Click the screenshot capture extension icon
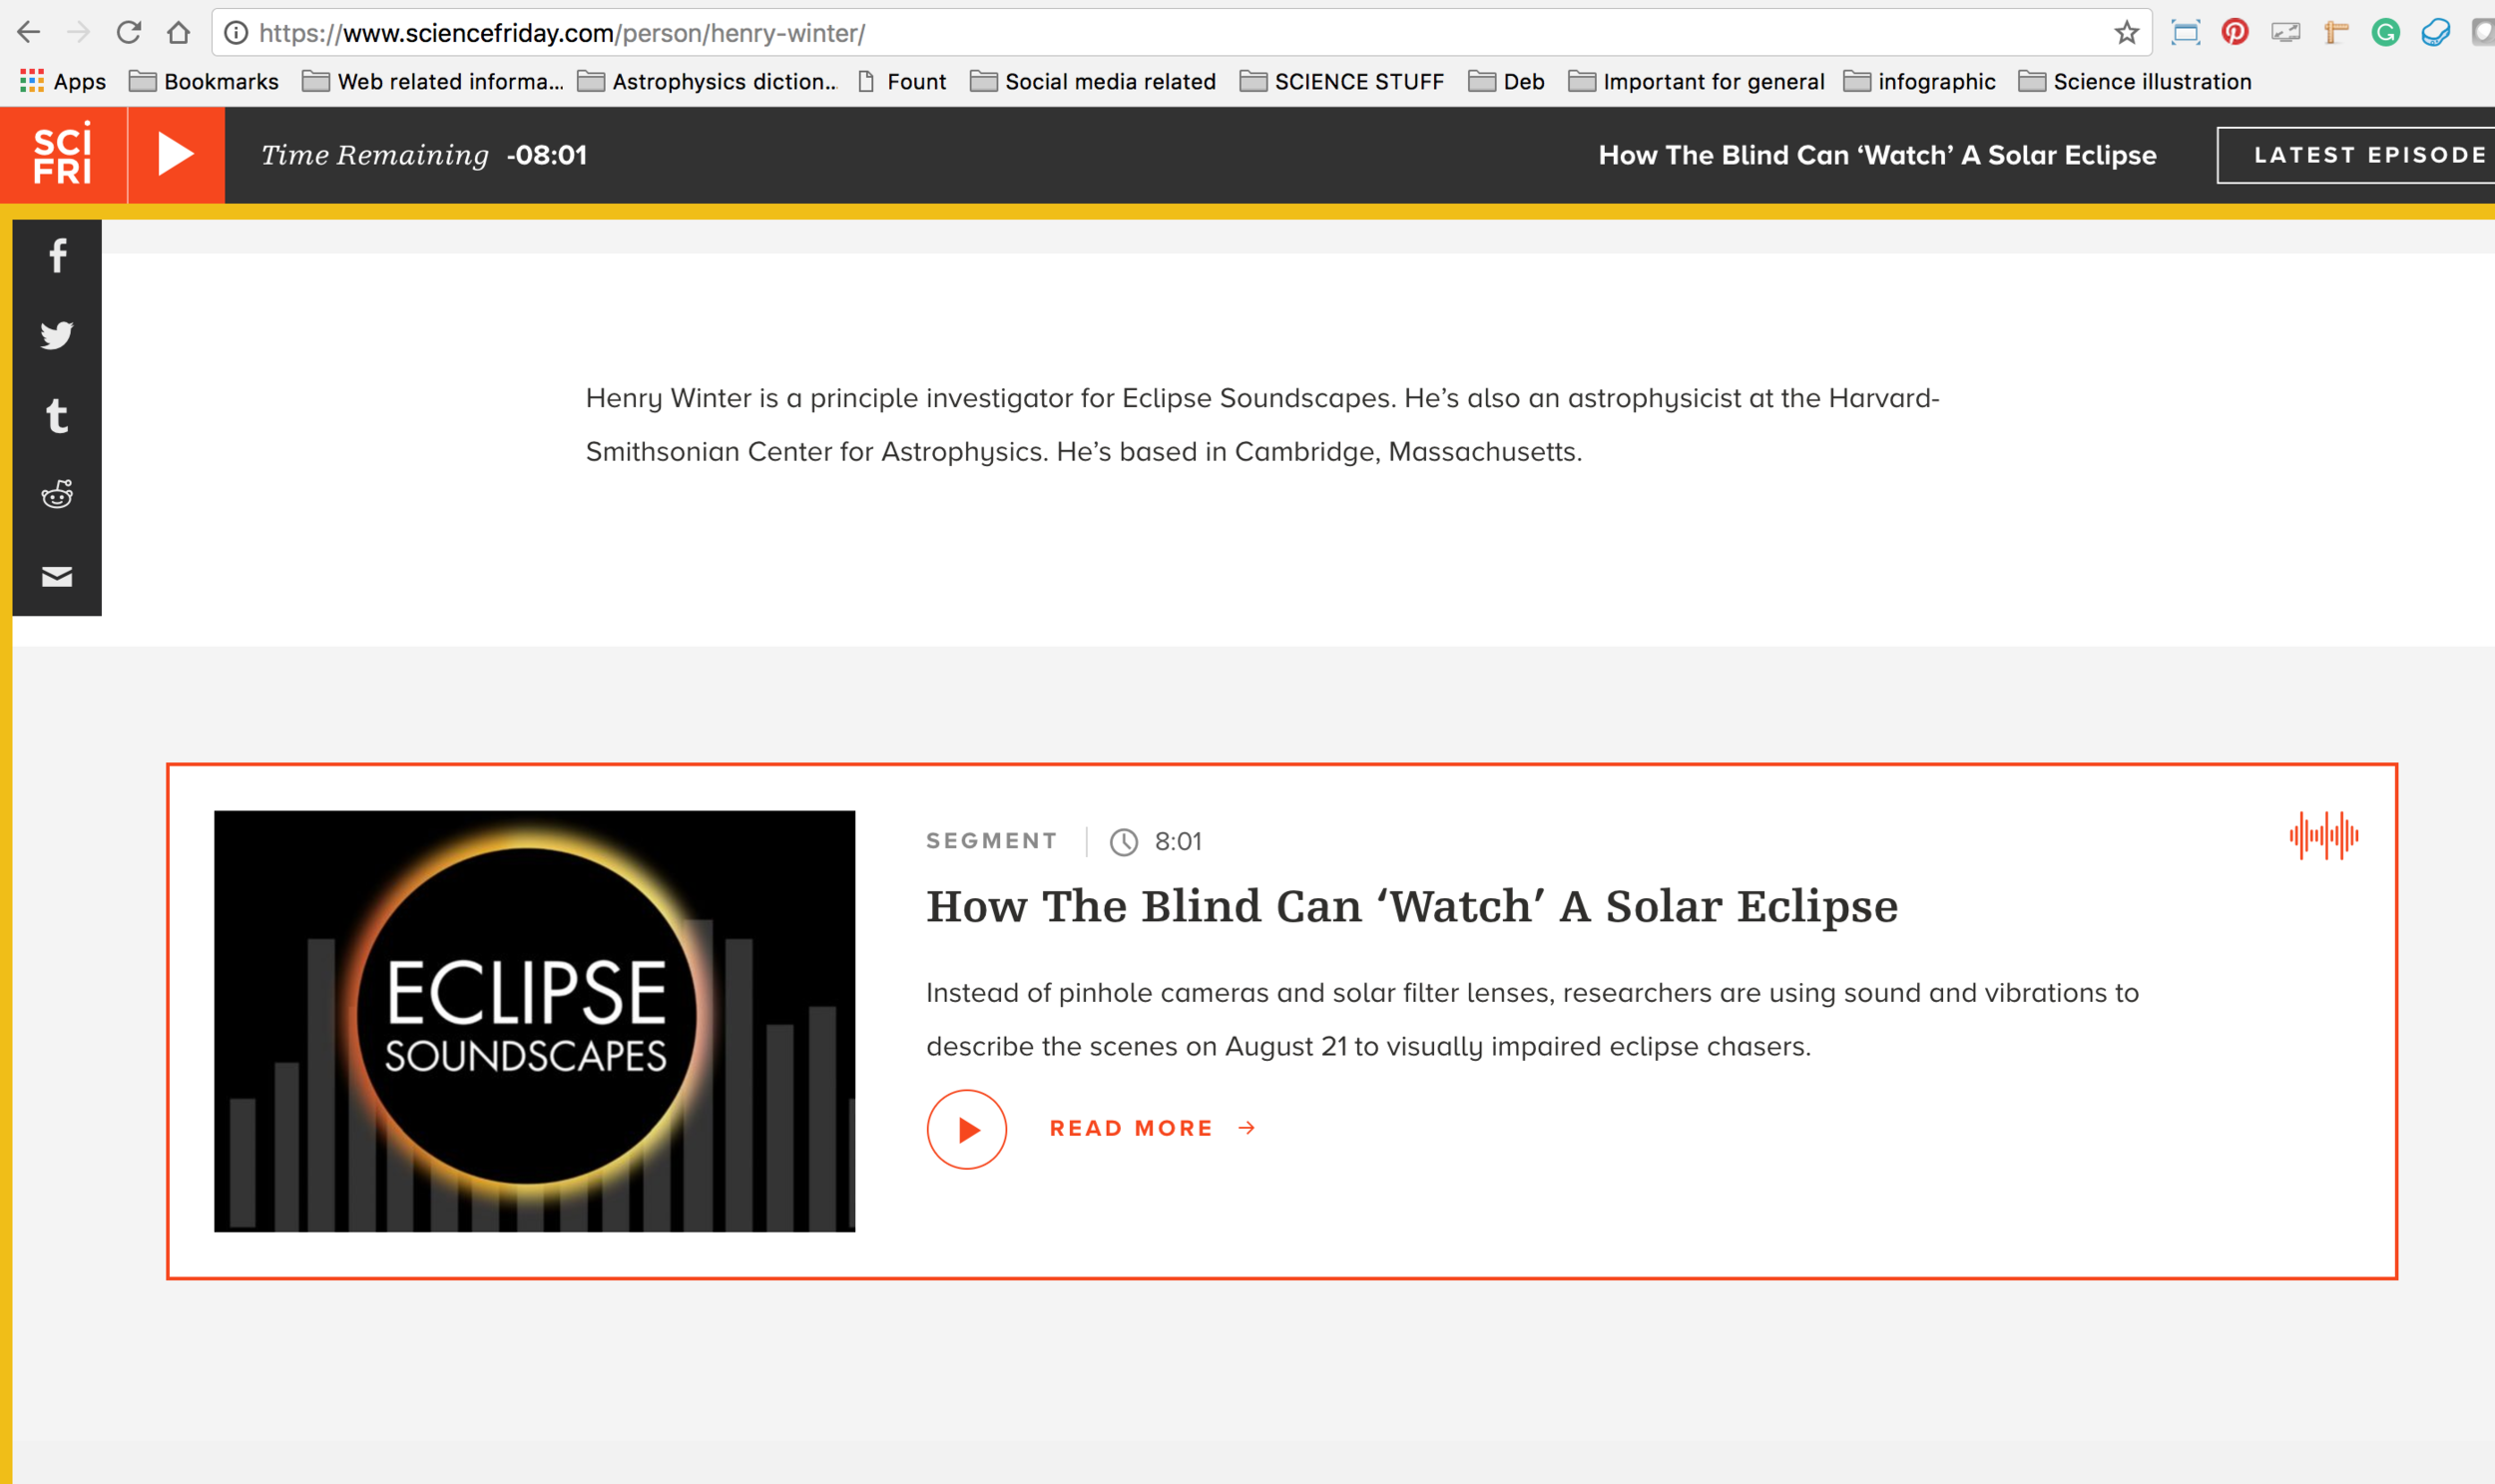 point(2186,33)
